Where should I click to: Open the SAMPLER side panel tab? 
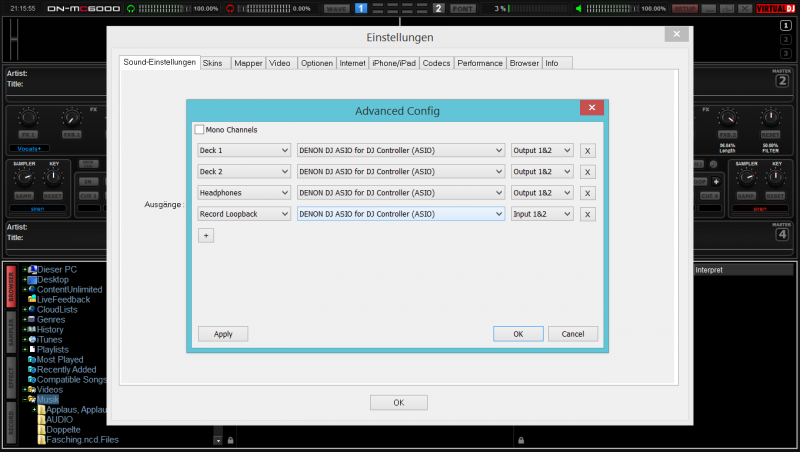click(x=11, y=332)
